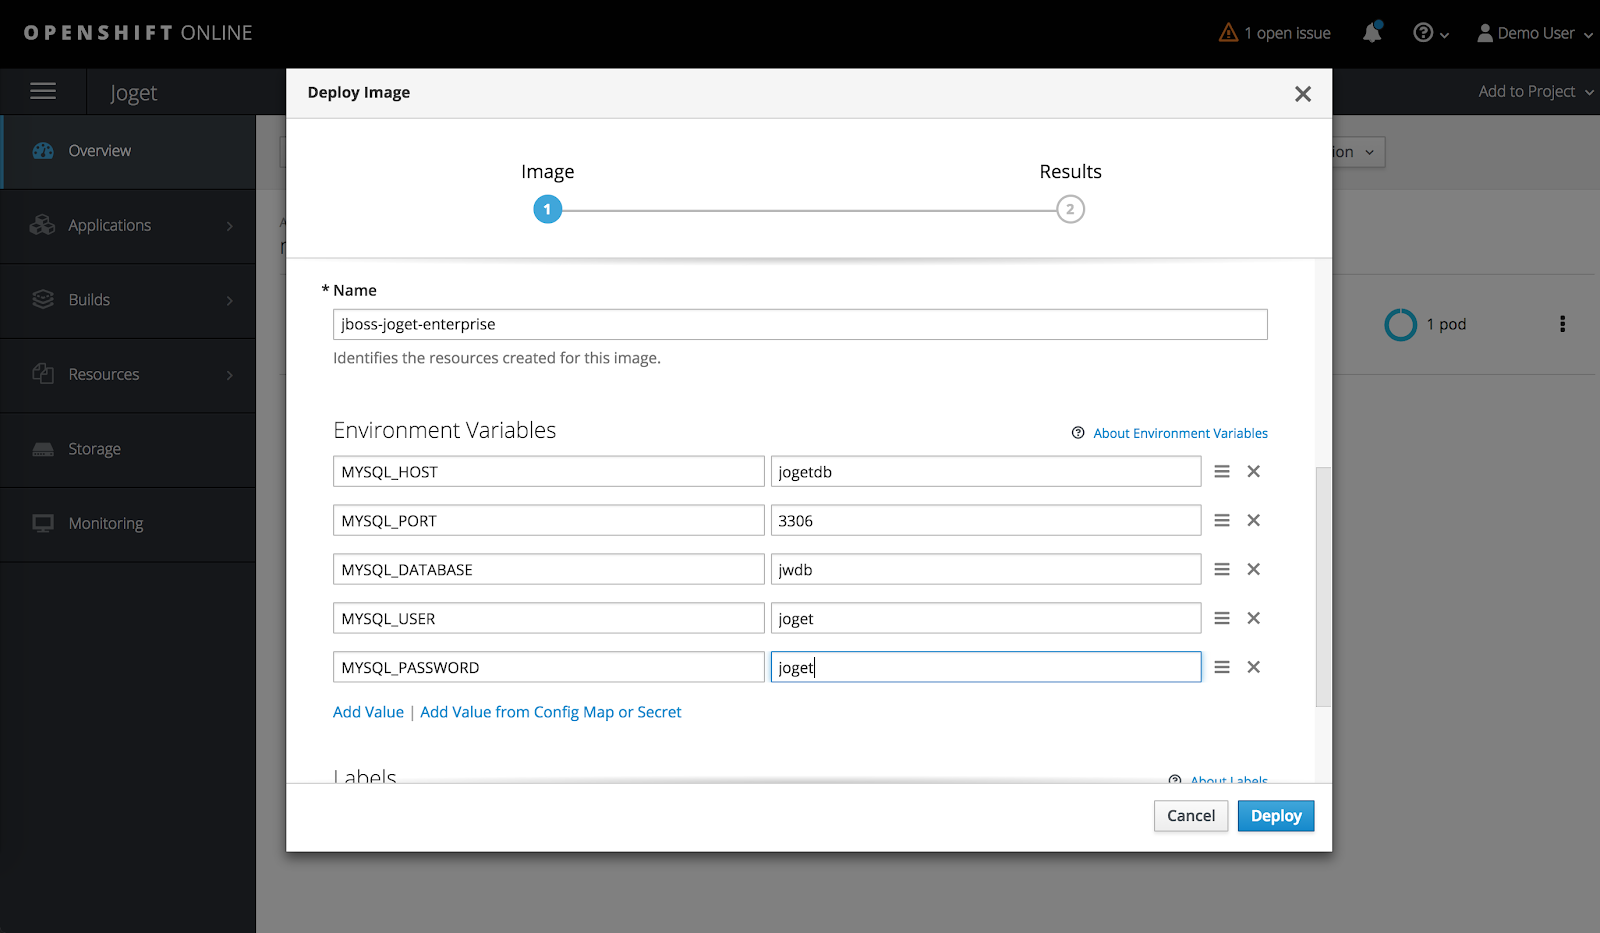Open the help menu icon

1430,33
